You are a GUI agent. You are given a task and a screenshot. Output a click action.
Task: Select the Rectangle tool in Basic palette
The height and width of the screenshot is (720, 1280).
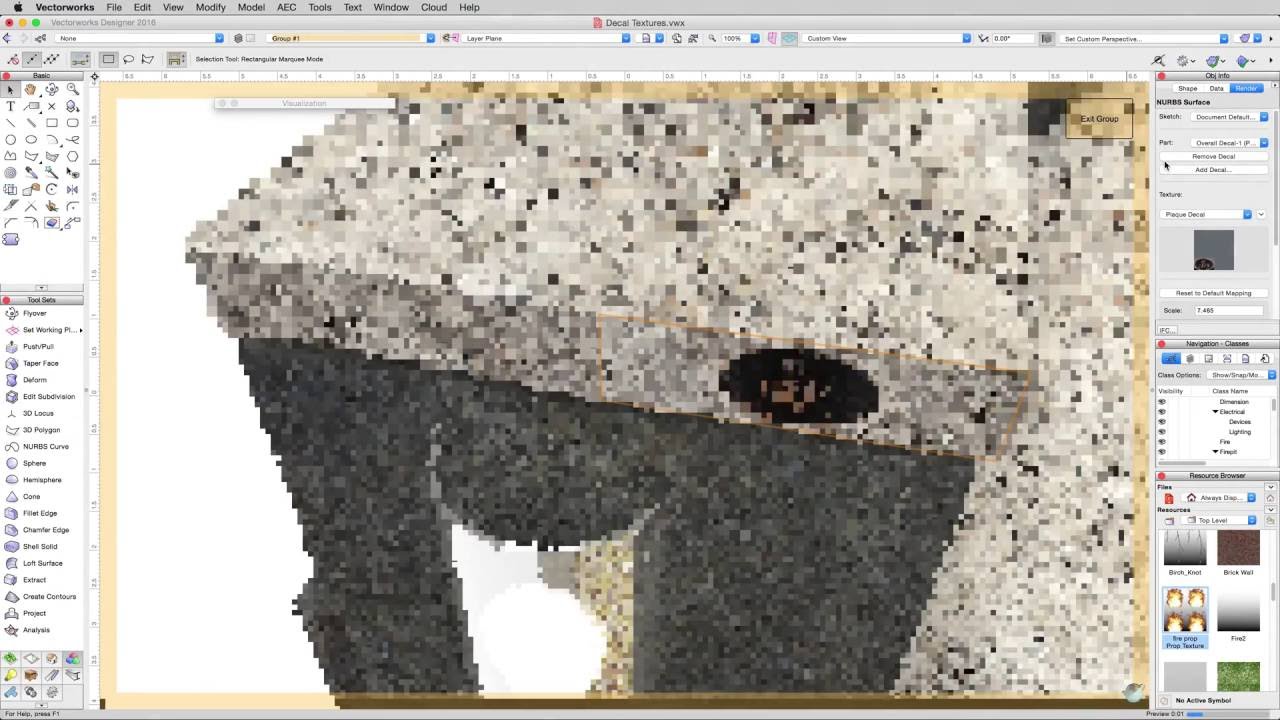point(52,123)
